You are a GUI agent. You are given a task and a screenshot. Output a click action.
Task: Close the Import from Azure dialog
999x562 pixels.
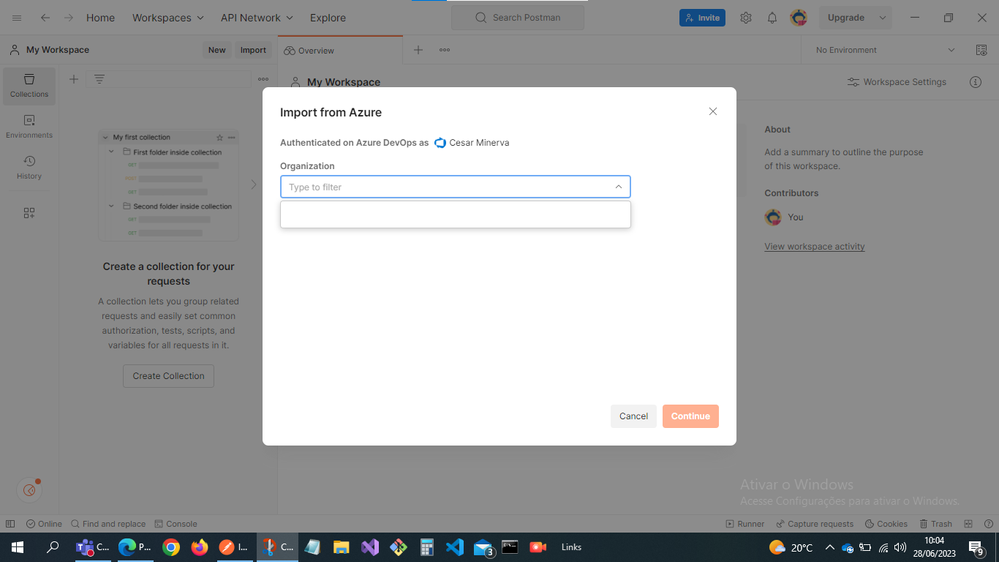(x=713, y=112)
